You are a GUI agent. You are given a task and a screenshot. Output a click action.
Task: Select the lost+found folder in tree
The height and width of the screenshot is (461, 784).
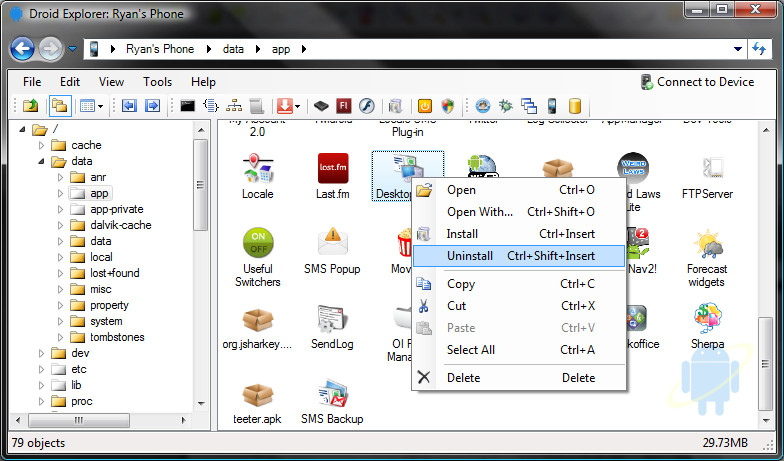115,274
